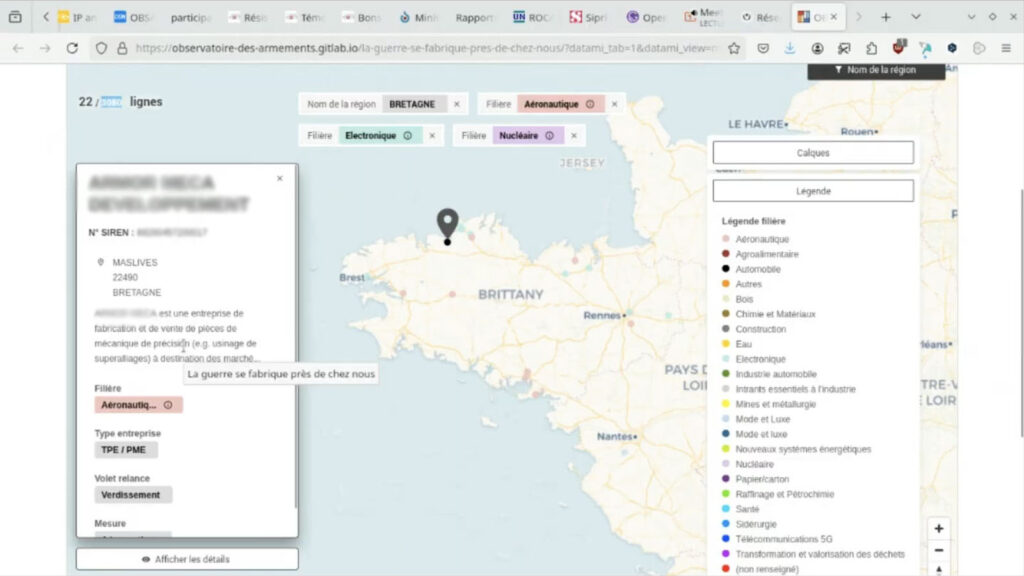The image size is (1024, 576).
Task: Switch to the ROC tab
Action: click(x=531, y=18)
